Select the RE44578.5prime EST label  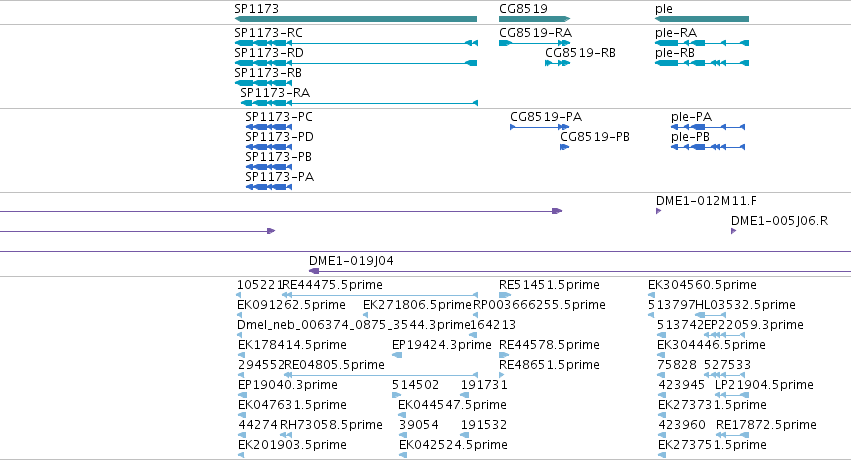pos(549,345)
